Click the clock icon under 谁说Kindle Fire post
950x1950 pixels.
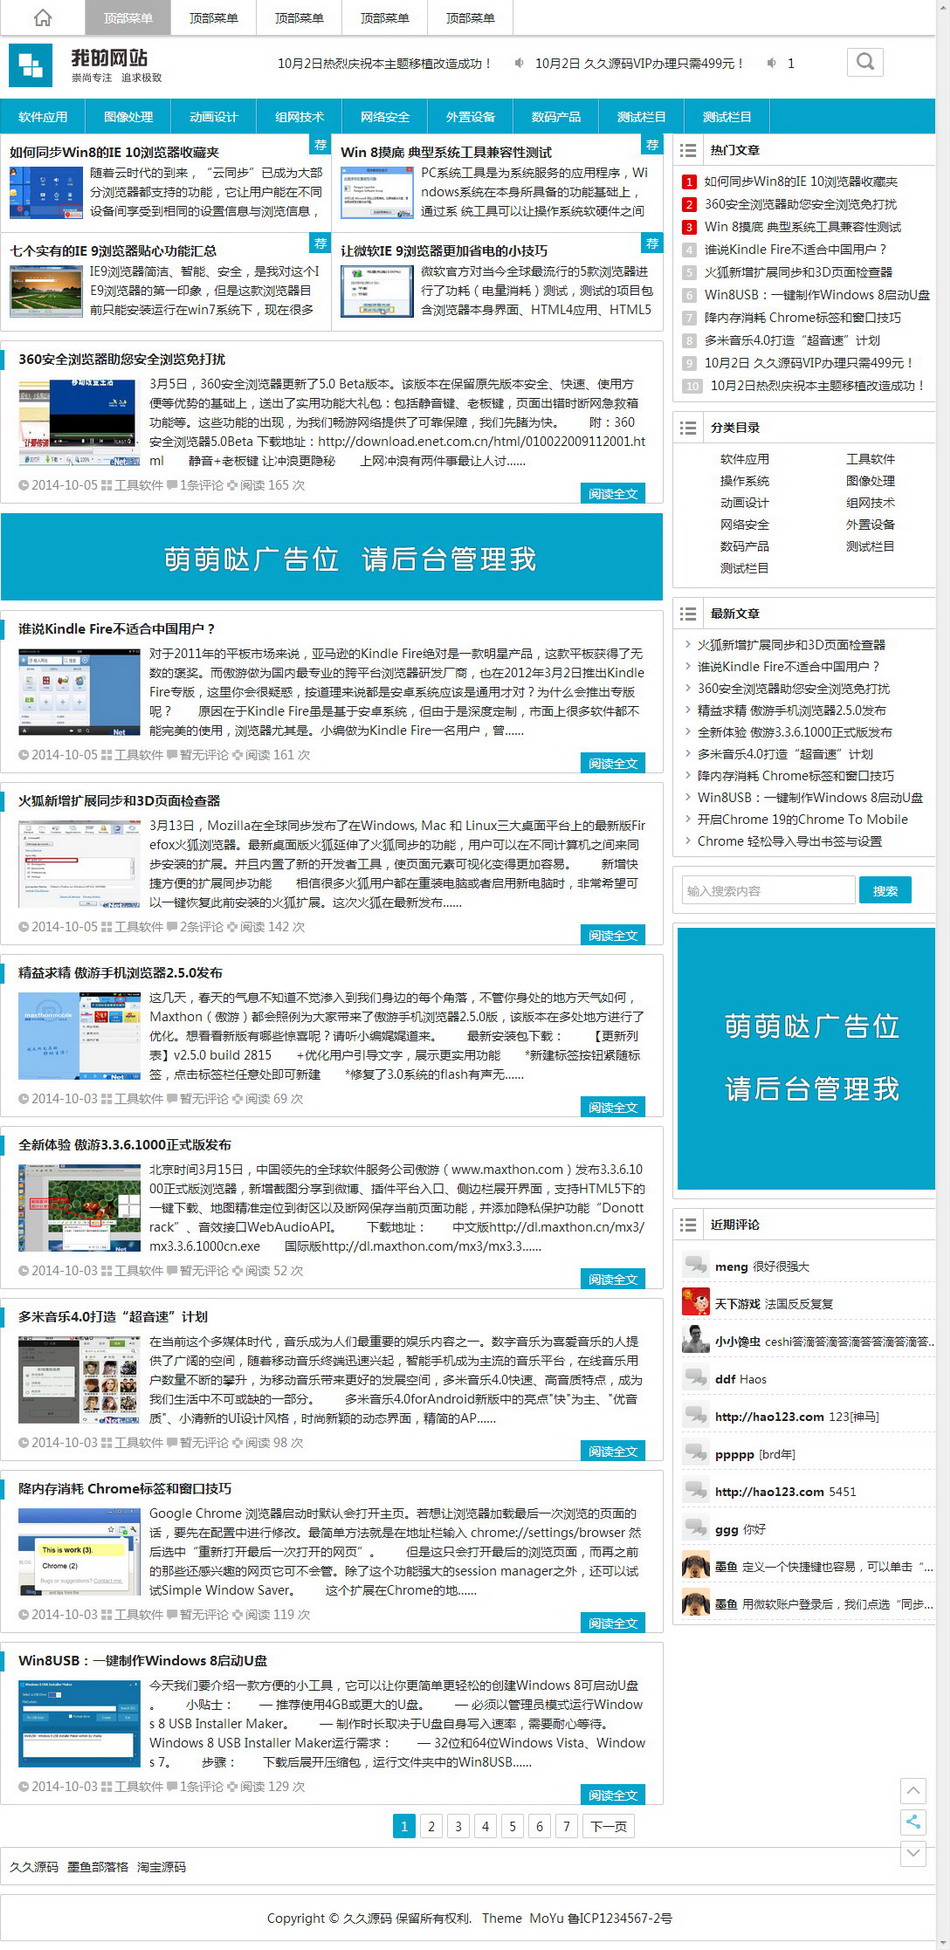point(24,755)
